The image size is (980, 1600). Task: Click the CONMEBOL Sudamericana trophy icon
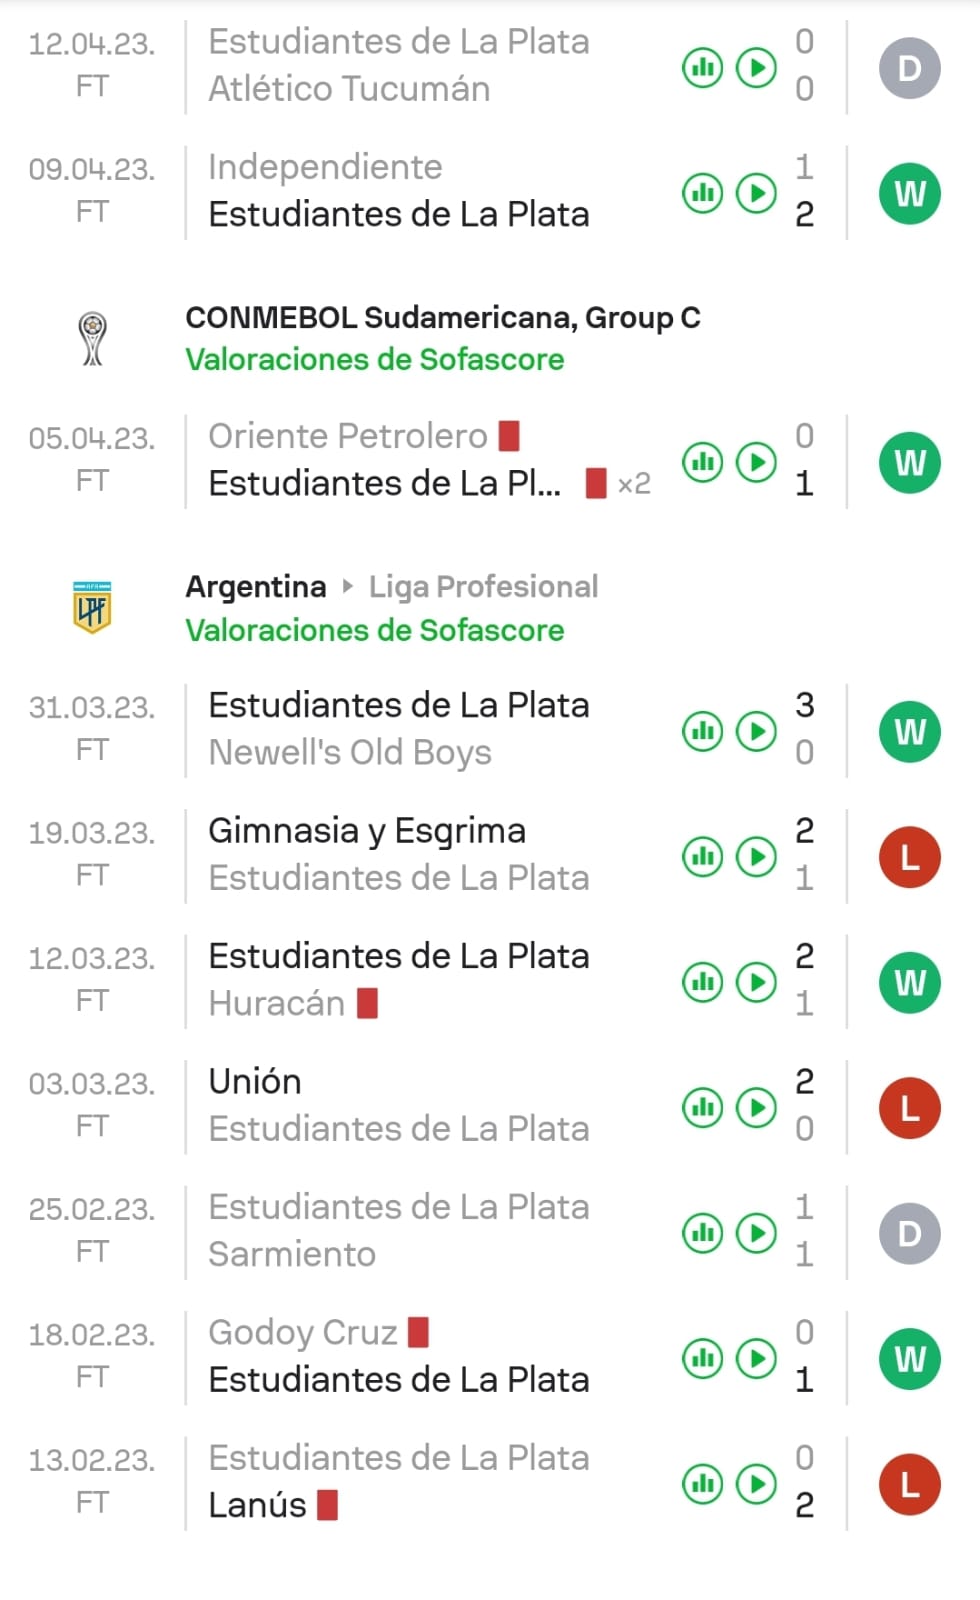[x=92, y=339]
